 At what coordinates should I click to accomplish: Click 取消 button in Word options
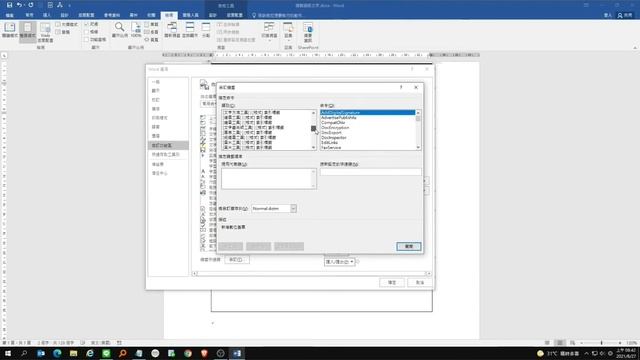[x=420, y=282]
